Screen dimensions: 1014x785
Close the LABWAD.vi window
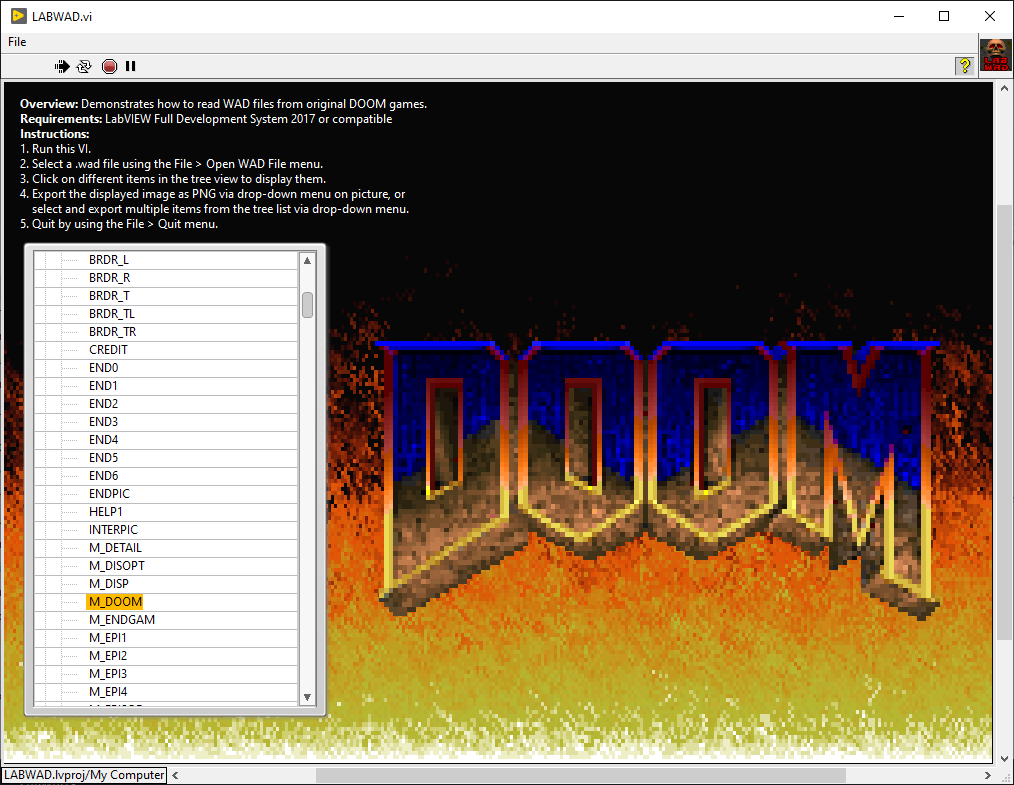989,16
